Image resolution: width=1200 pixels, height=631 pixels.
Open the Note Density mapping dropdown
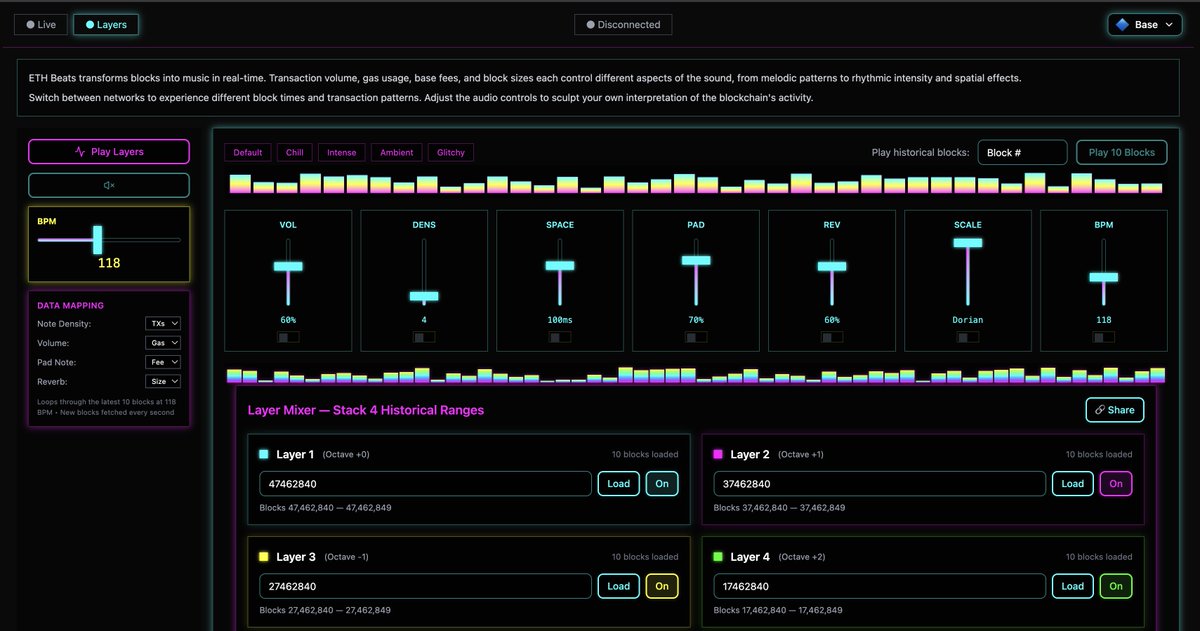163,324
